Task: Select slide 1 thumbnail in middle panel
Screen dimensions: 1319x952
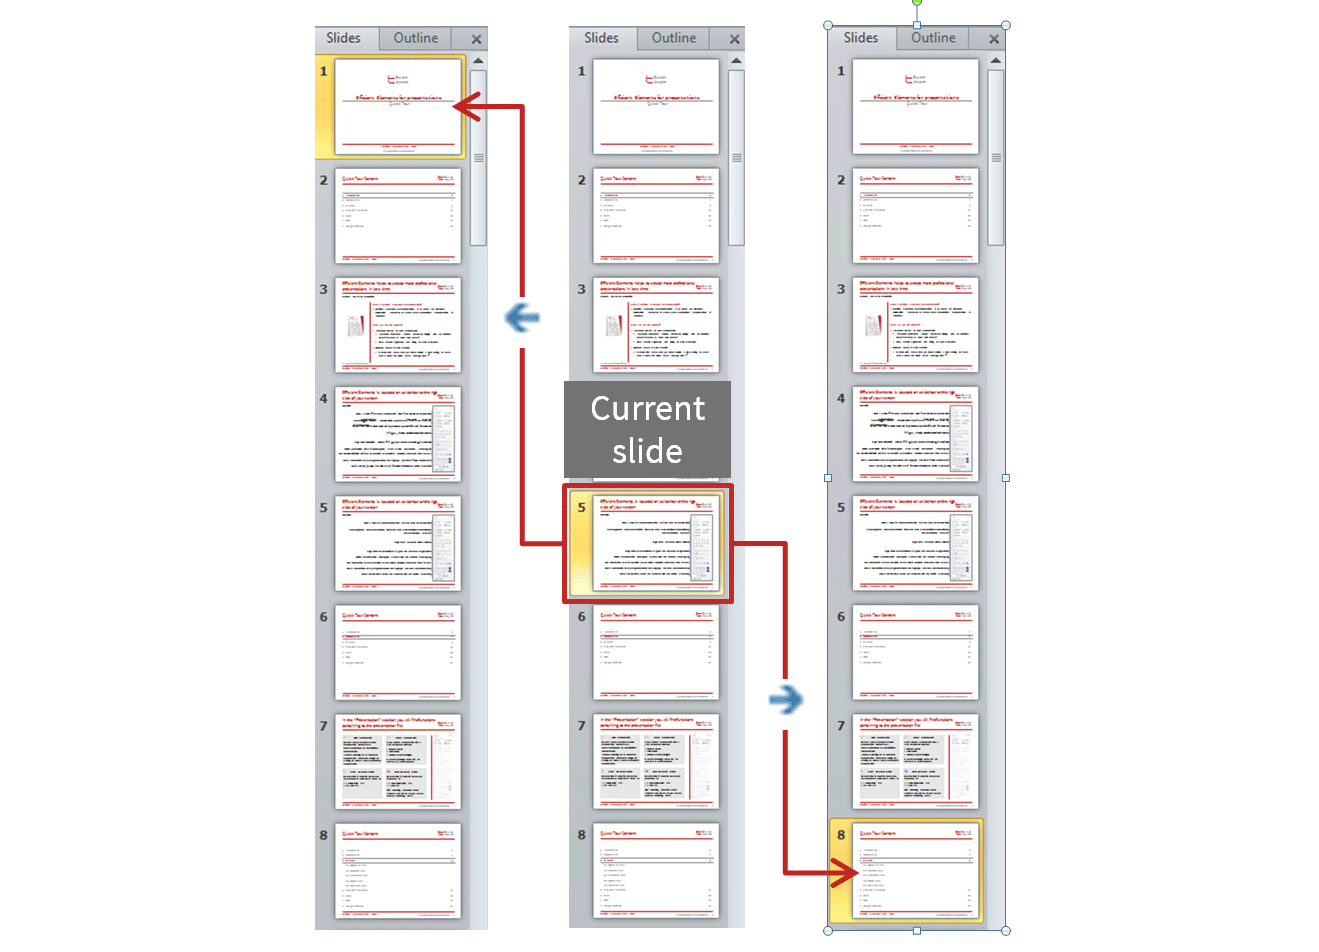Action: 656,106
